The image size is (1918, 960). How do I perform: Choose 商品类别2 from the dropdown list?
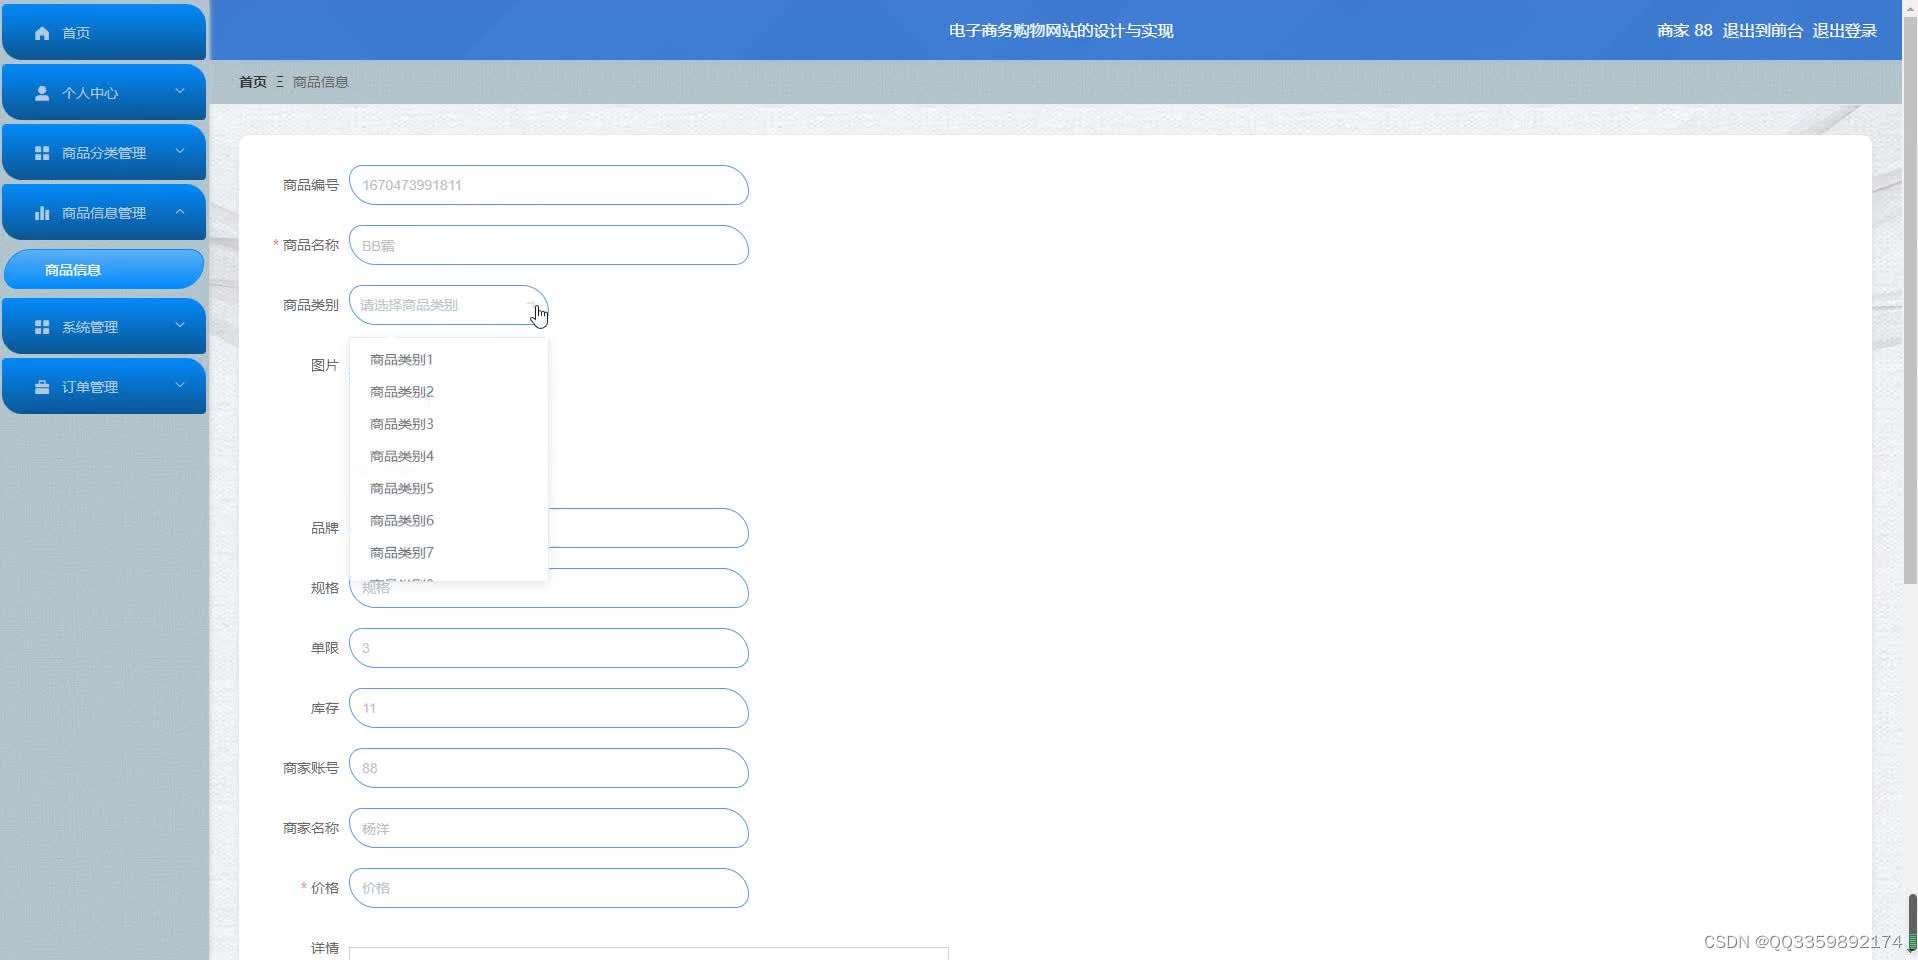[x=448, y=392]
